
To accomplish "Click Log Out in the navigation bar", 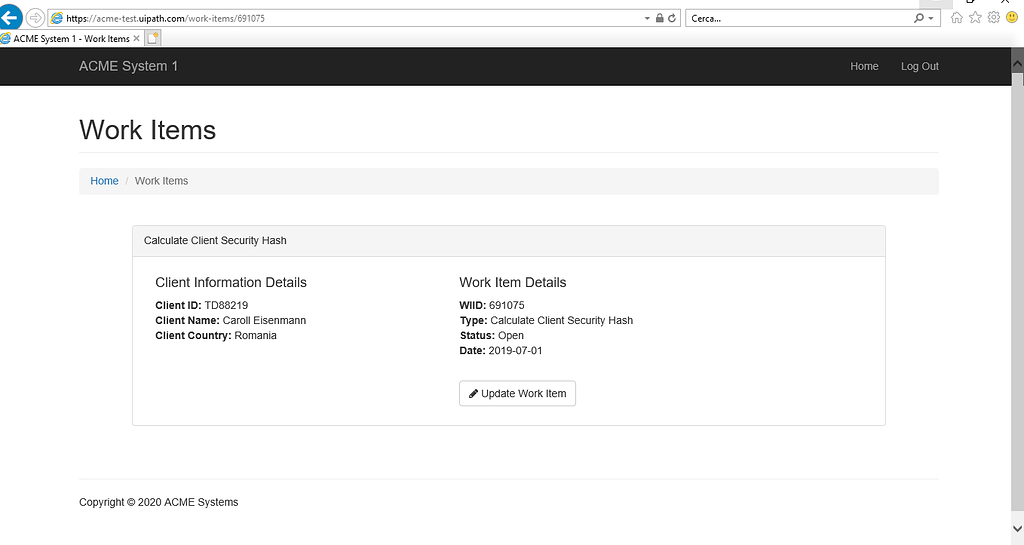I will tap(919, 66).
